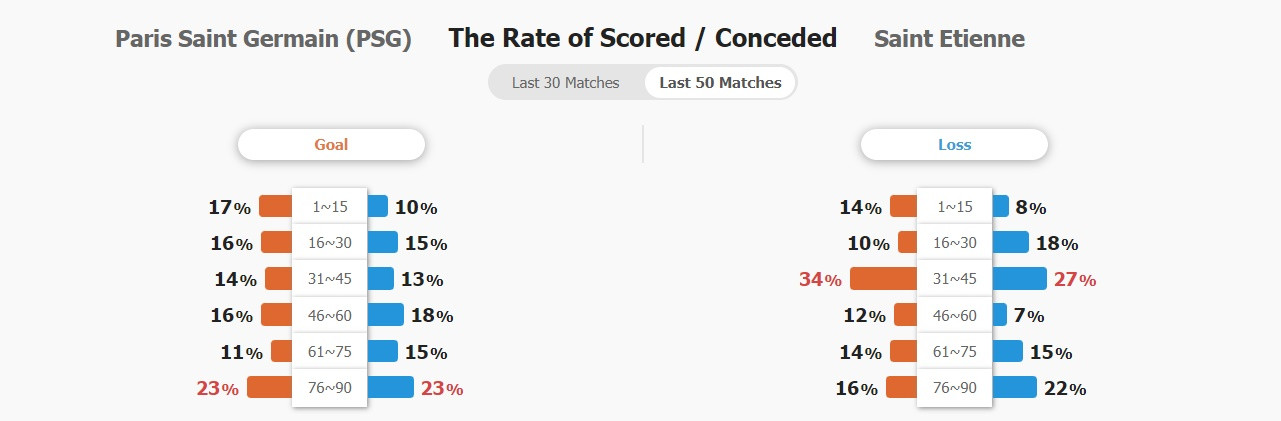Click the blue 22% bar for Loss 76~90
This screenshot has width=1281, height=421.
(x=1014, y=387)
